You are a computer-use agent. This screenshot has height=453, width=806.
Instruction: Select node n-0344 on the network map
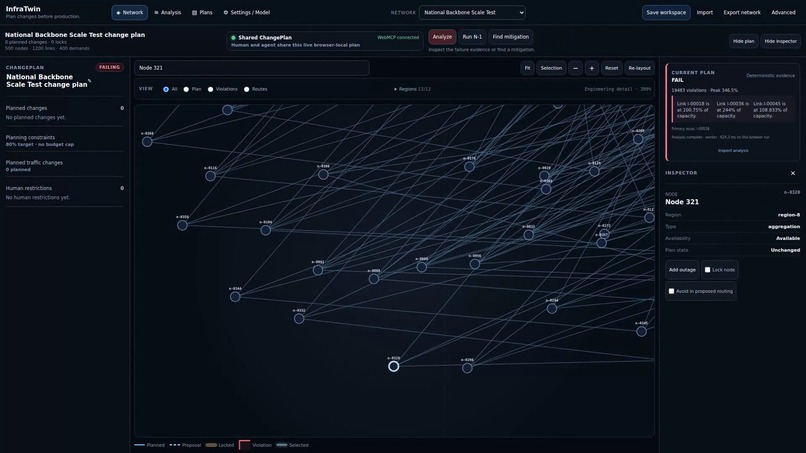pyautogui.click(x=235, y=297)
